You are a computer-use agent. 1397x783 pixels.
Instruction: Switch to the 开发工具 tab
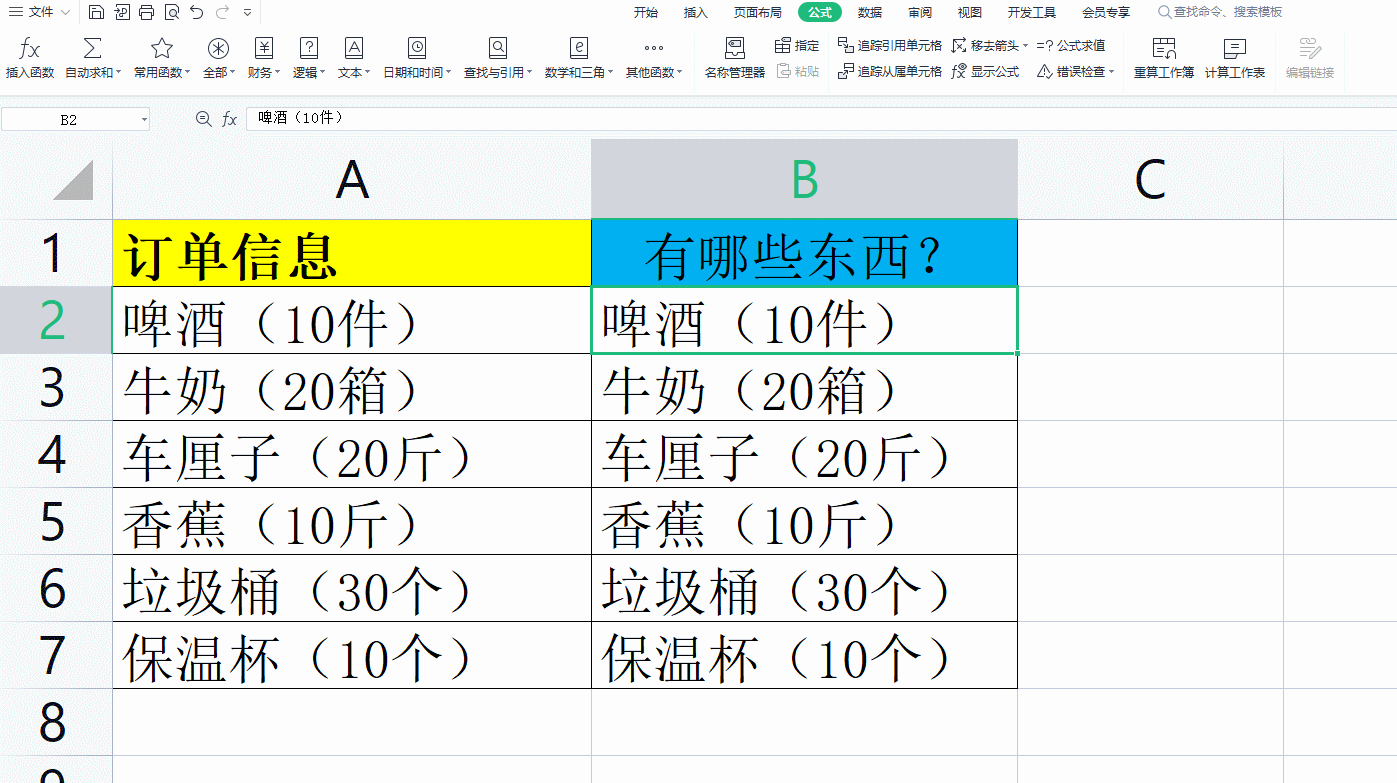coord(1031,12)
